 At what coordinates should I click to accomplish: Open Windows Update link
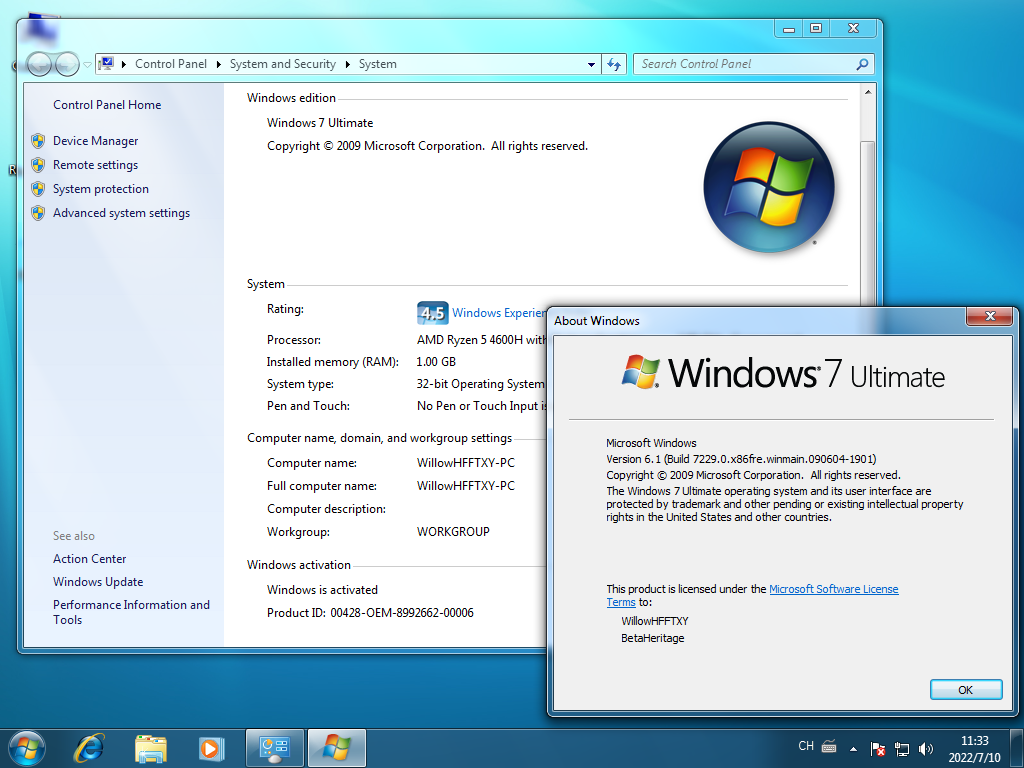pyautogui.click(x=98, y=582)
